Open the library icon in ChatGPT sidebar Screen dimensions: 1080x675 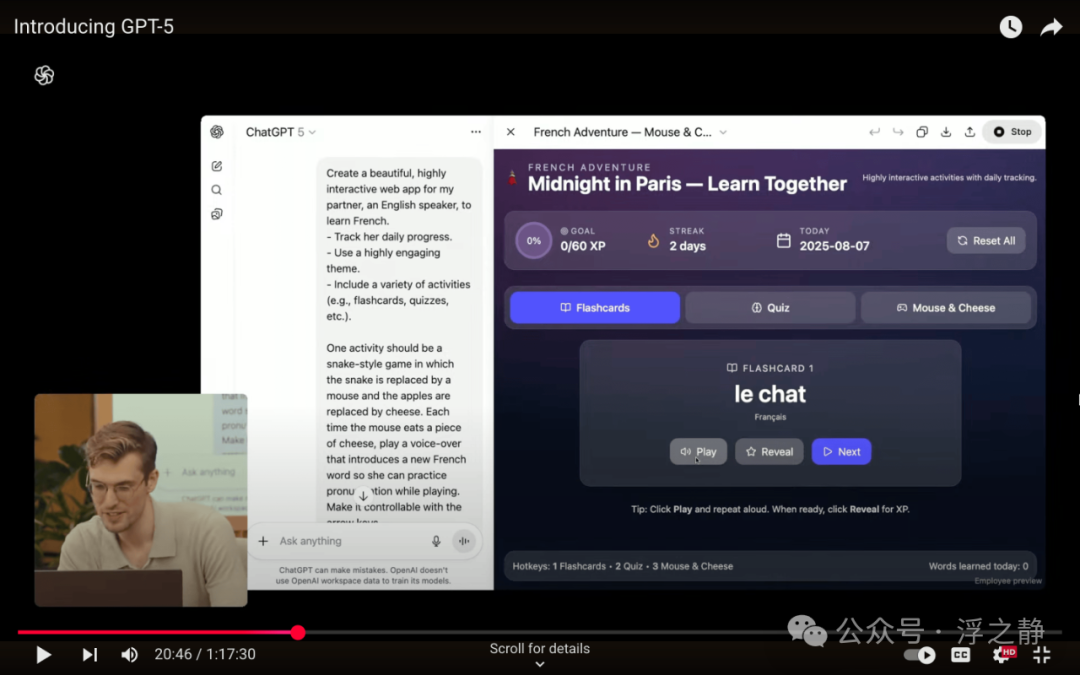pyautogui.click(x=217, y=214)
